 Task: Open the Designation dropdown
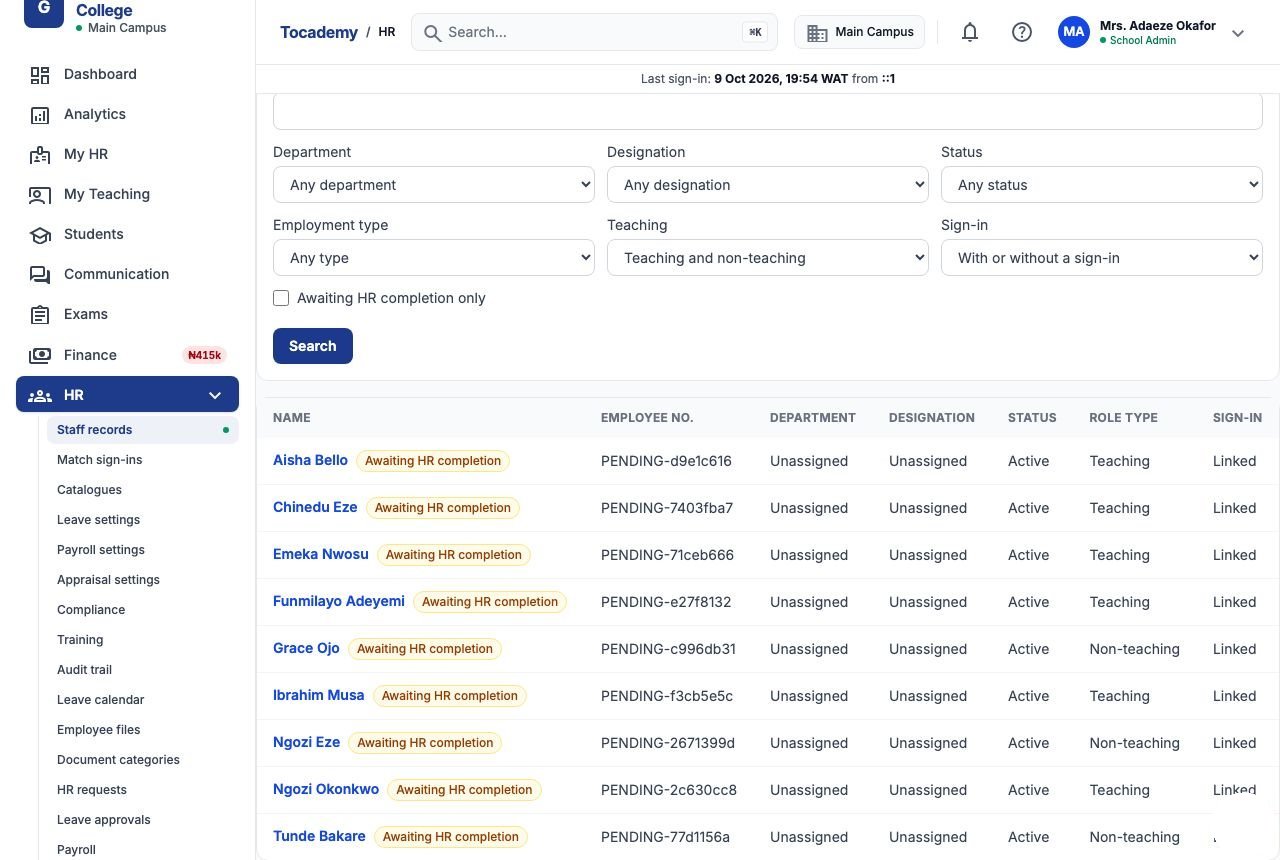pyautogui.click(x=768, y=185)
